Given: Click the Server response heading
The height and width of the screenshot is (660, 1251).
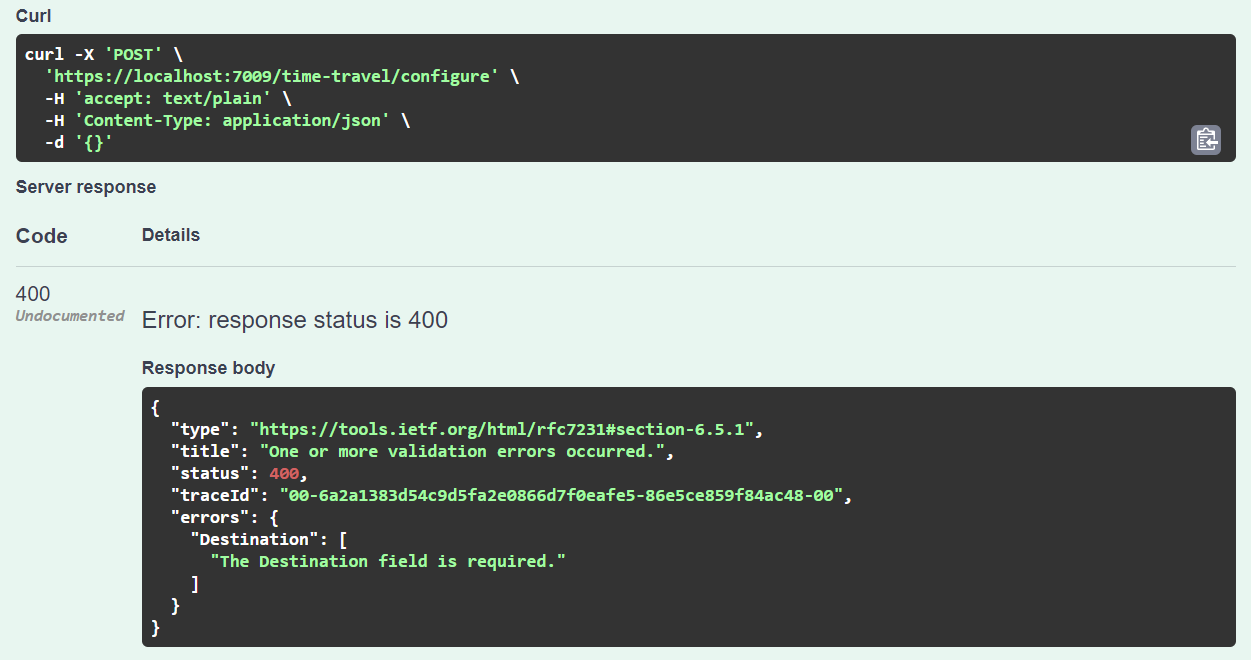Looking at the screenshot, I should click(86, 187).
